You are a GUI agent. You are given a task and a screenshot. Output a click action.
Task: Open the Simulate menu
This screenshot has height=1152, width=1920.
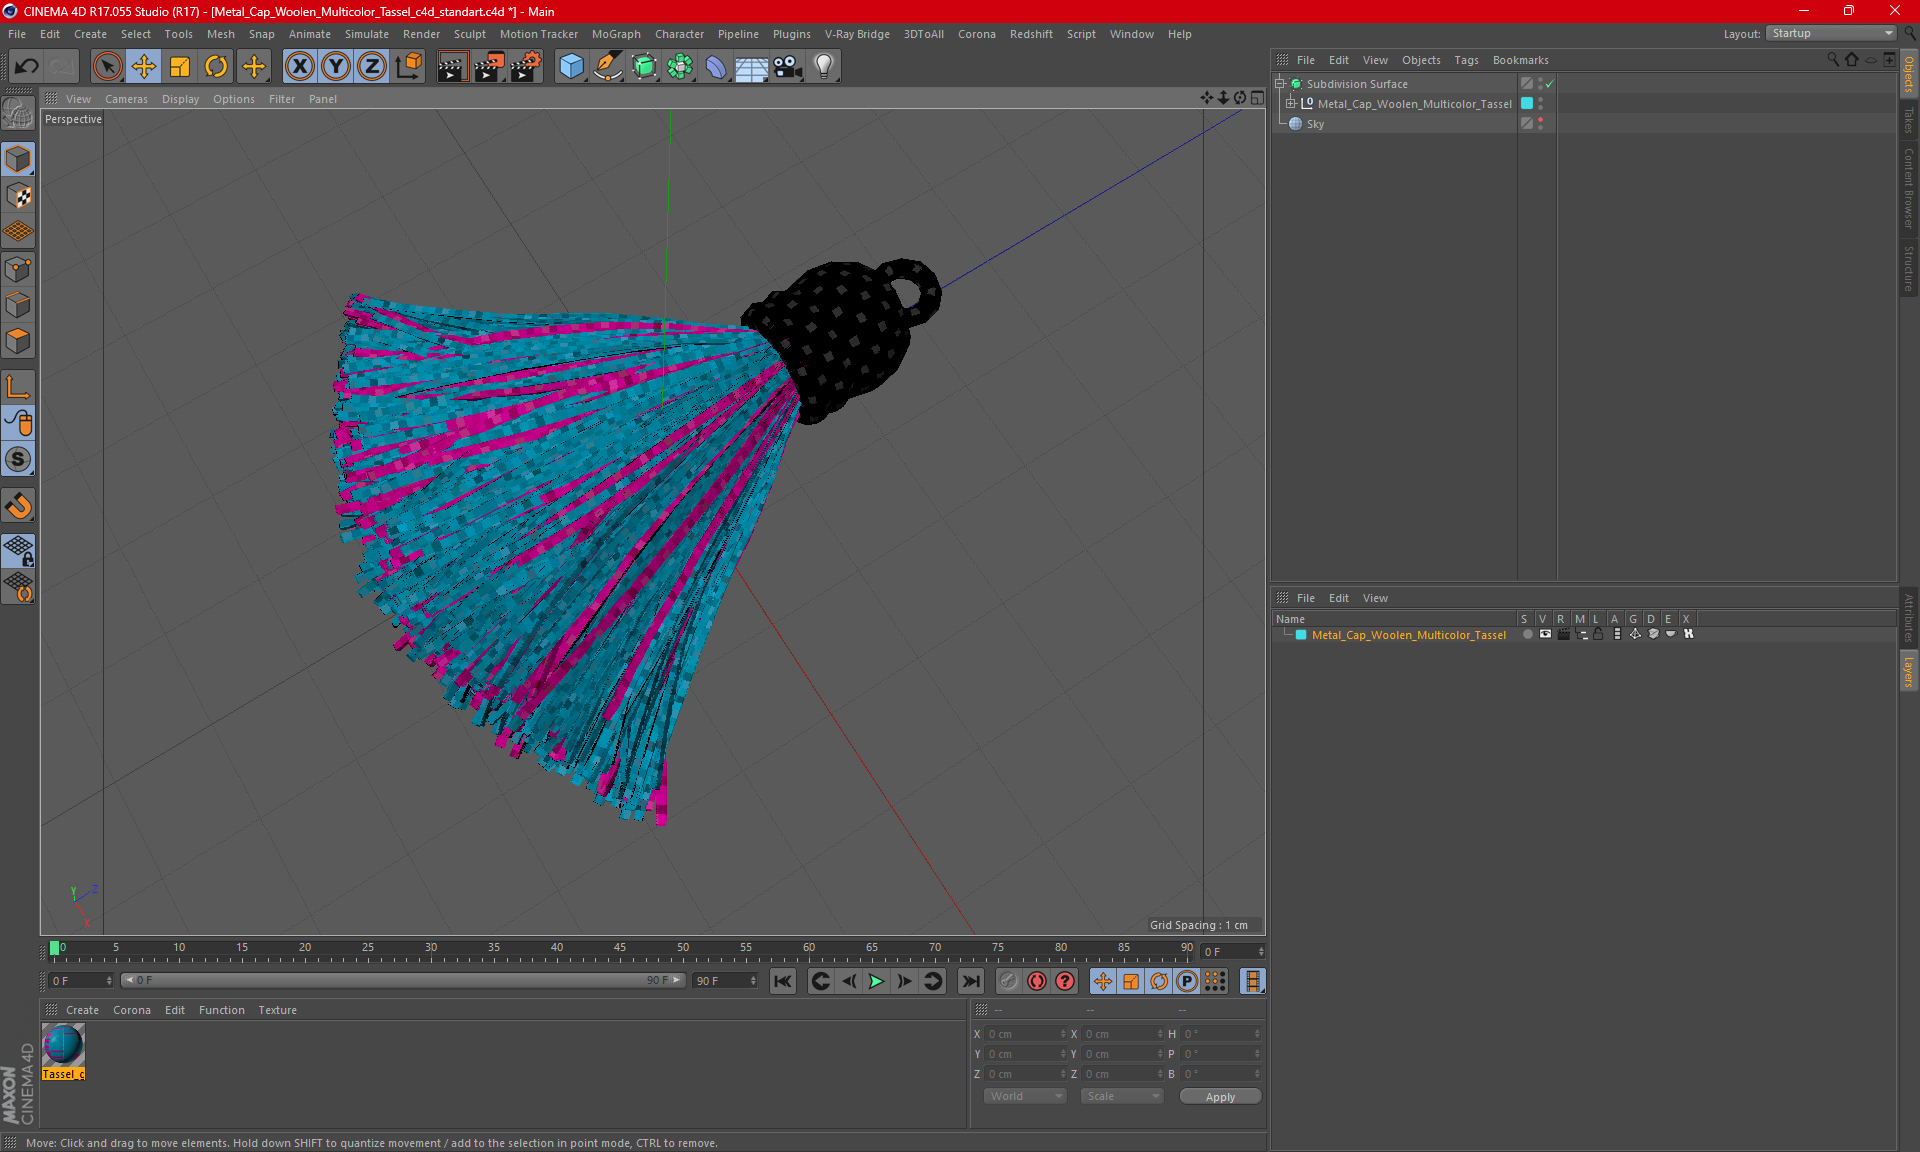tap(367, 34)
